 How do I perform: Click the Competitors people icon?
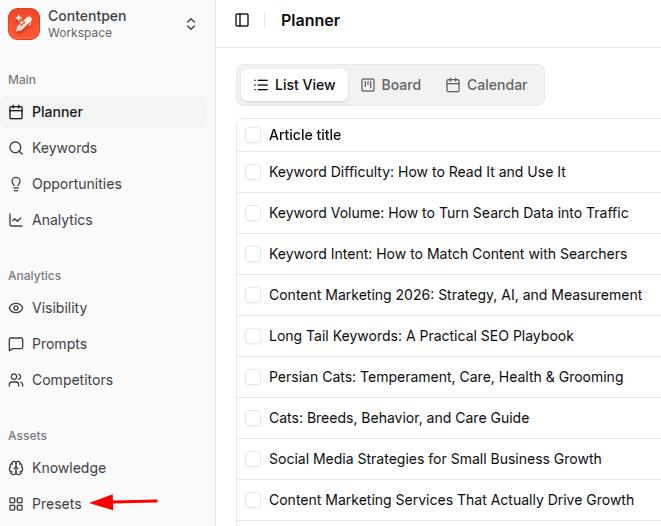click(x=16, y=380)
